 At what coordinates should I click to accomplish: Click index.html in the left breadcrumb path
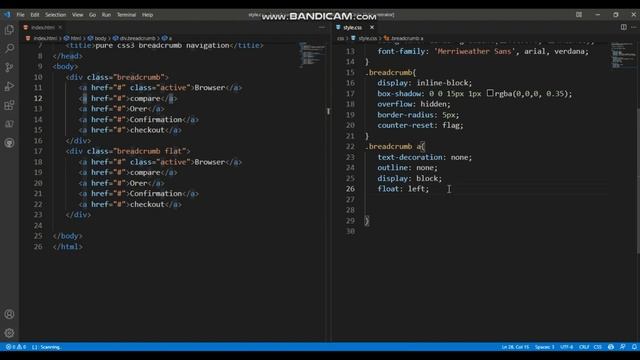coord(45,38)
